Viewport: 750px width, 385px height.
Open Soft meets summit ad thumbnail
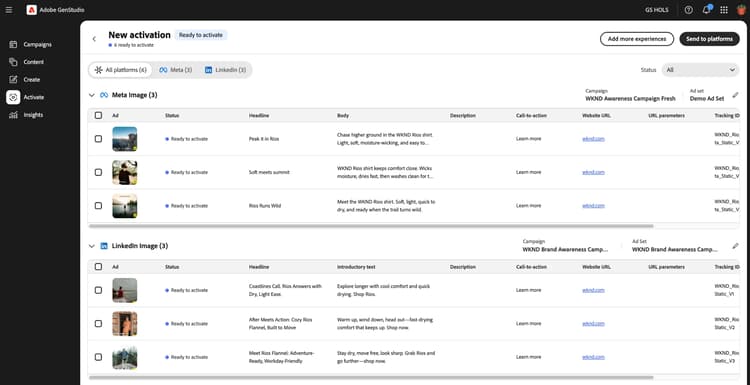[125, 172]
